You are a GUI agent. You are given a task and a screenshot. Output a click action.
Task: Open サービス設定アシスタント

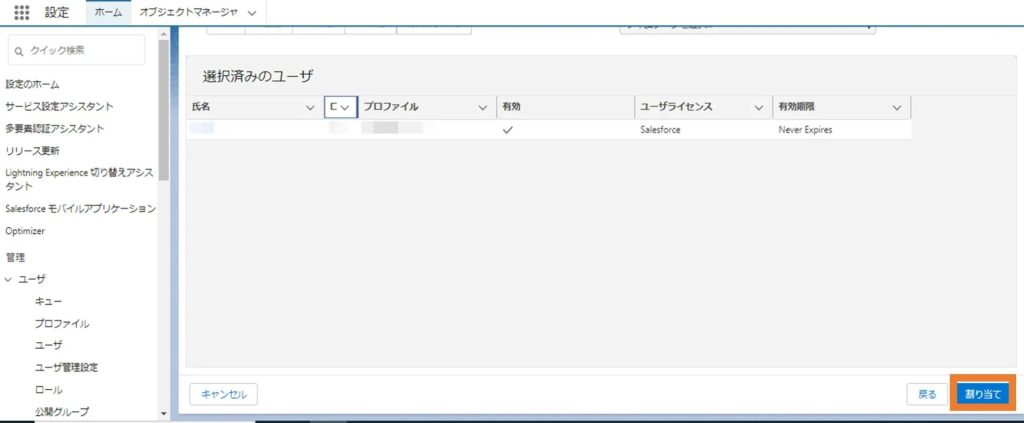pos(59,106)
